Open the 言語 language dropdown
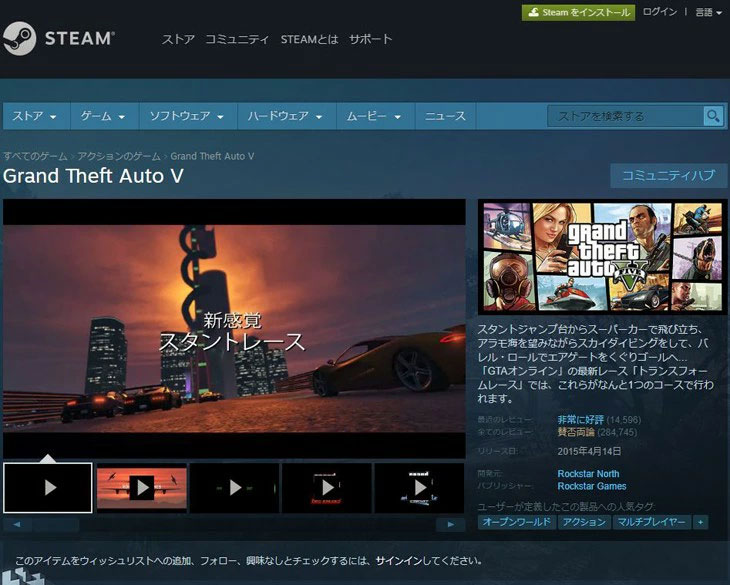The width and height of the screenshot is (730, 585). click(x=708, y=13)
